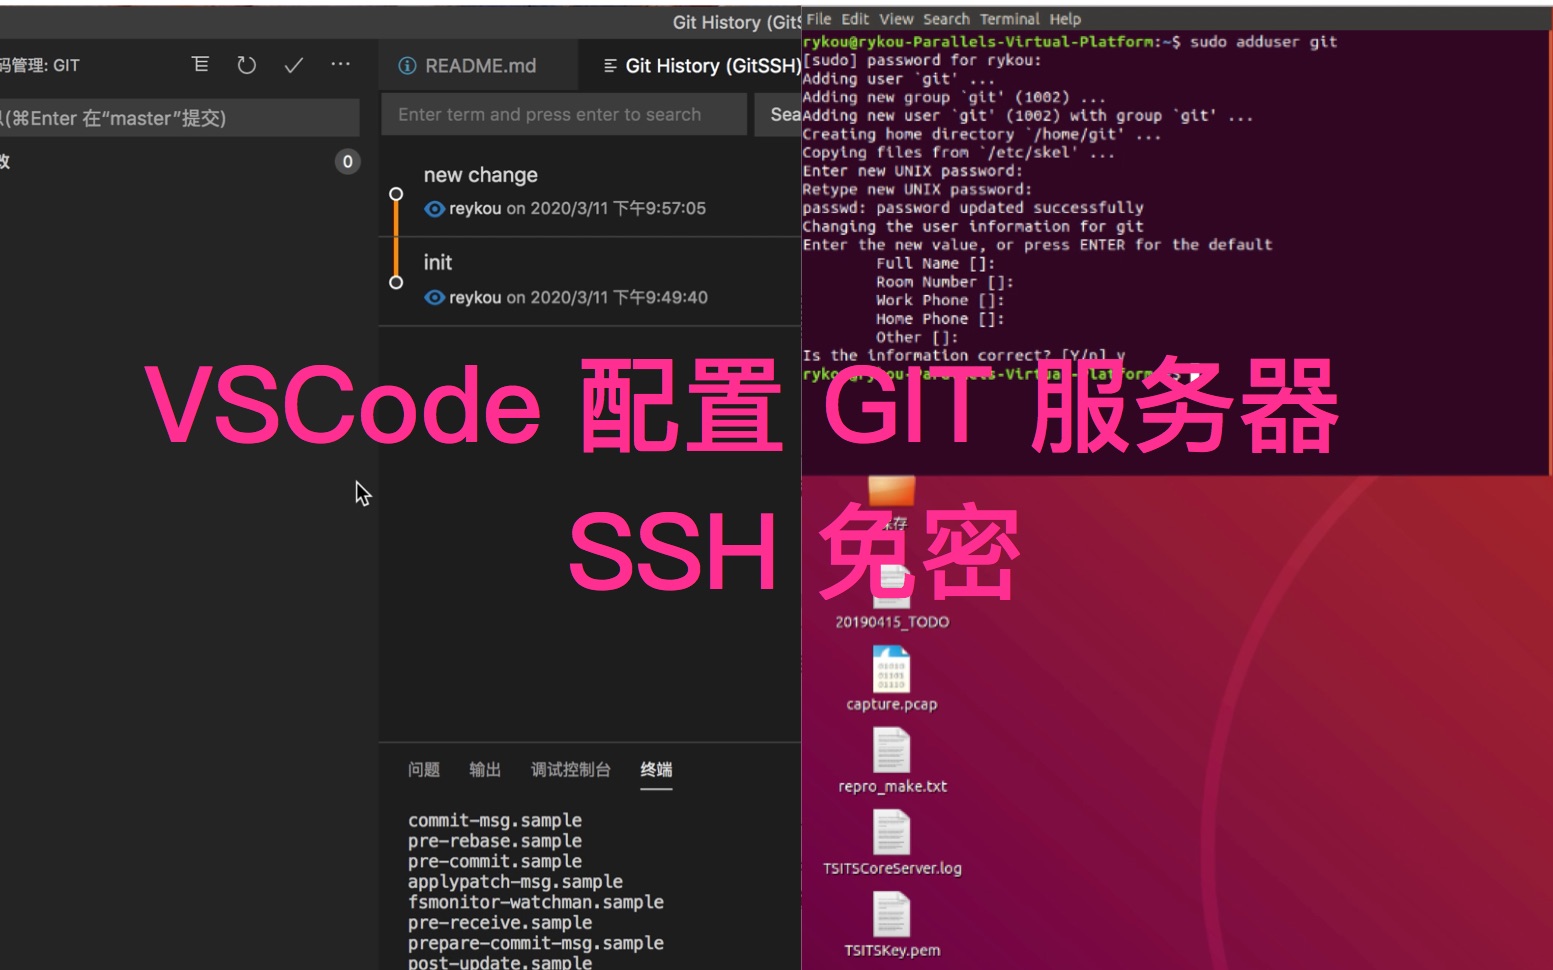
Task: Click author reykou on init commit
Action: click(x=475, y=297)
